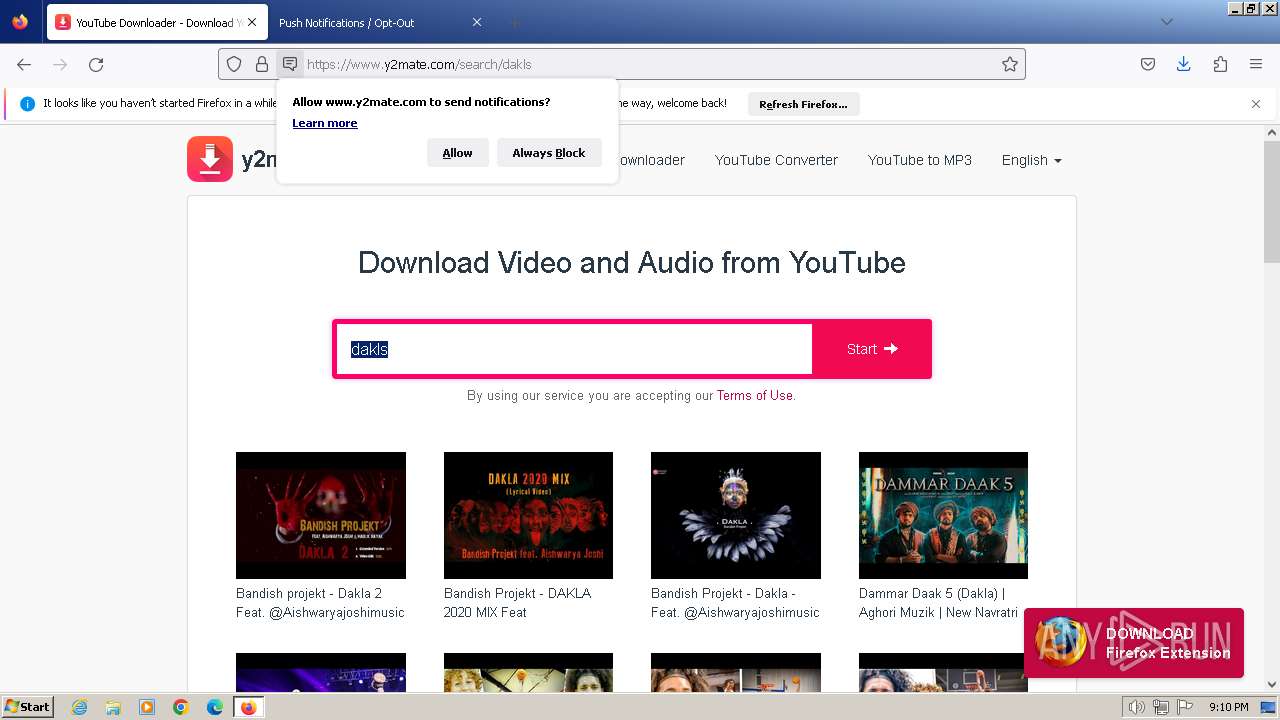The width and height of the screenshot is (1280, 720).
Task: Click the search input containing dakls
Action: click(574, 349)
